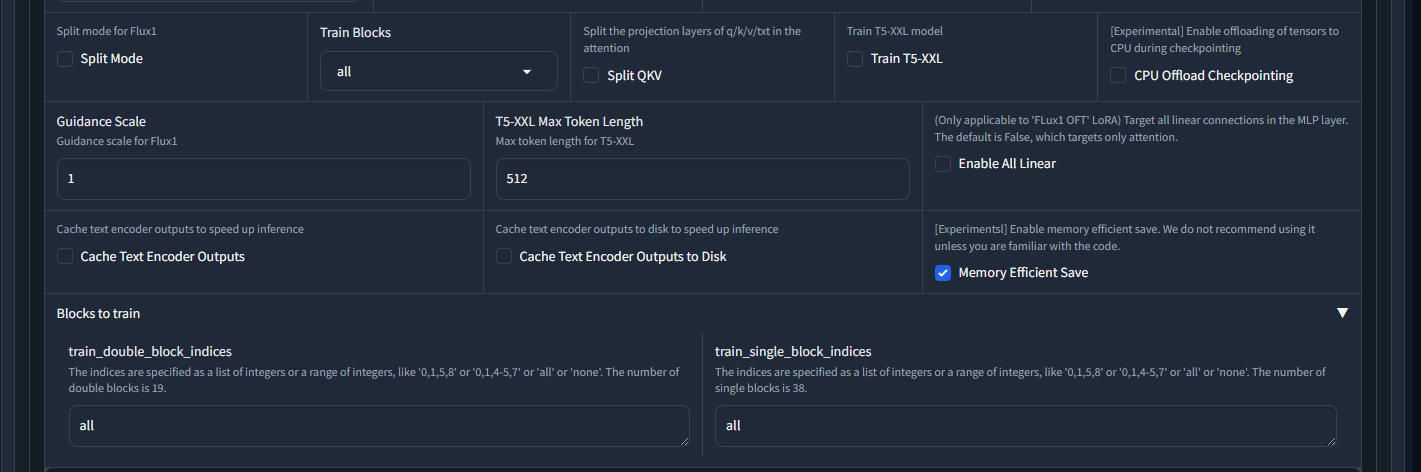Click the Guidance Scale label heading
Image resolution: width=1421 pixels, height=472 pixels.
(101, 122)
